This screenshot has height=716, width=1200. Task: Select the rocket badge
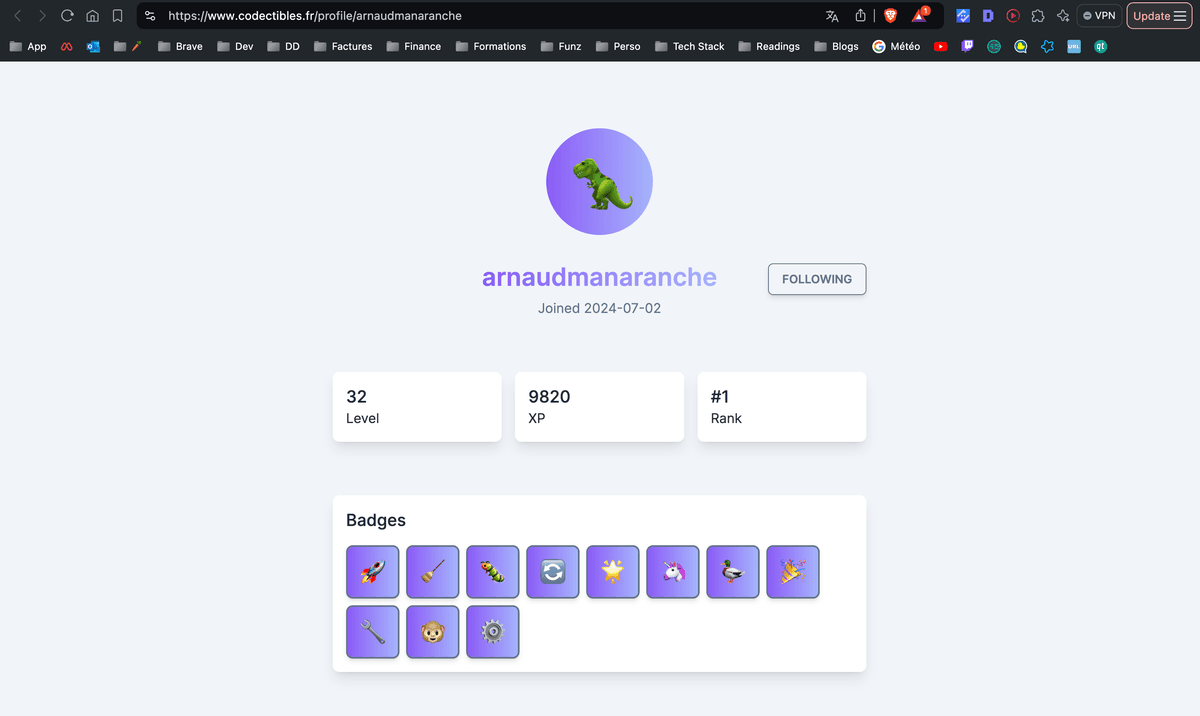click(x=372, y=571)
